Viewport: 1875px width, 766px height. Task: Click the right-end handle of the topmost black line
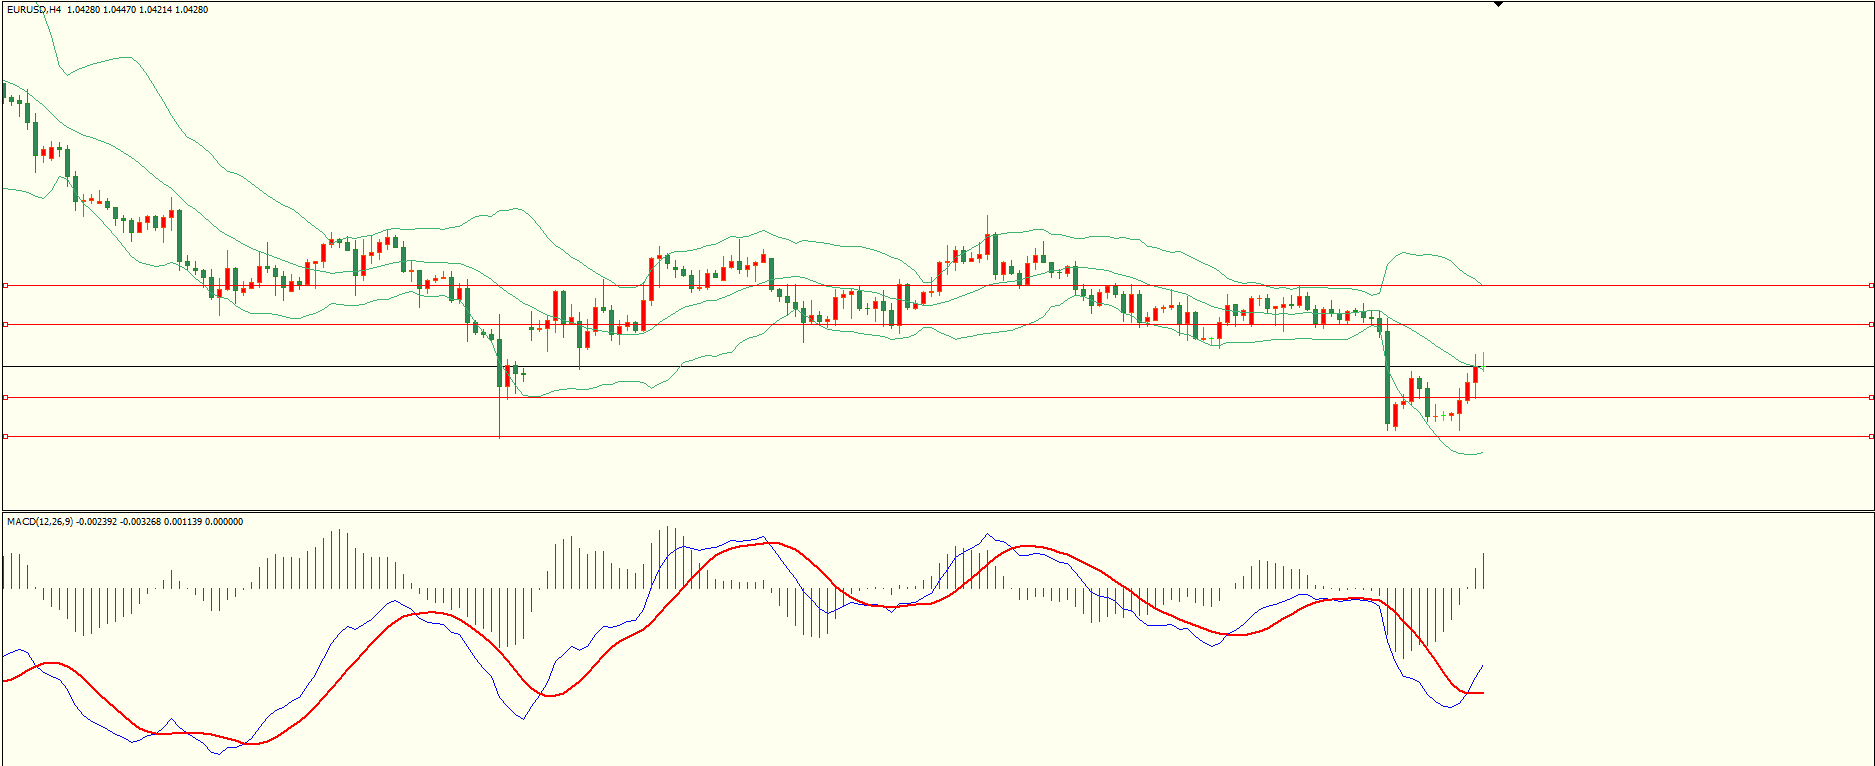[x=1870, y=286]
